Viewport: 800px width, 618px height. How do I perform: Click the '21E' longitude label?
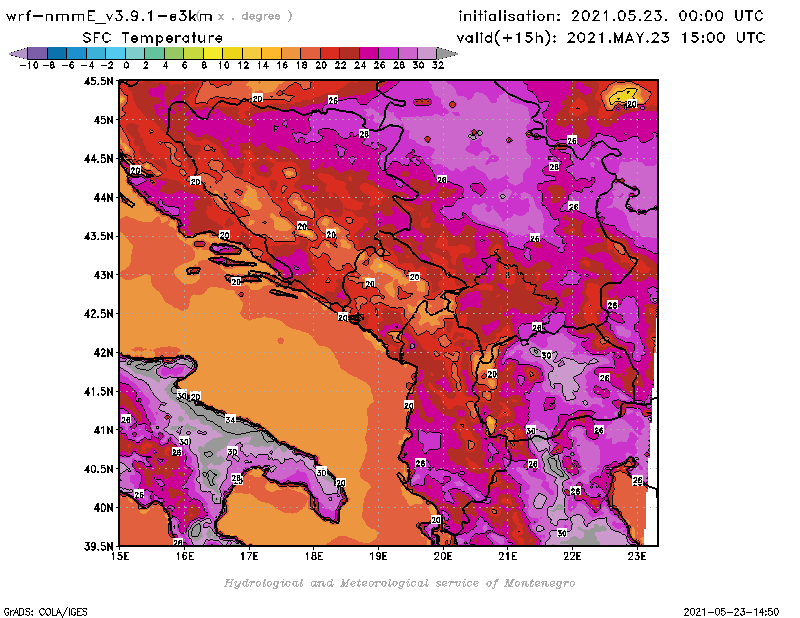coord(508,556)
